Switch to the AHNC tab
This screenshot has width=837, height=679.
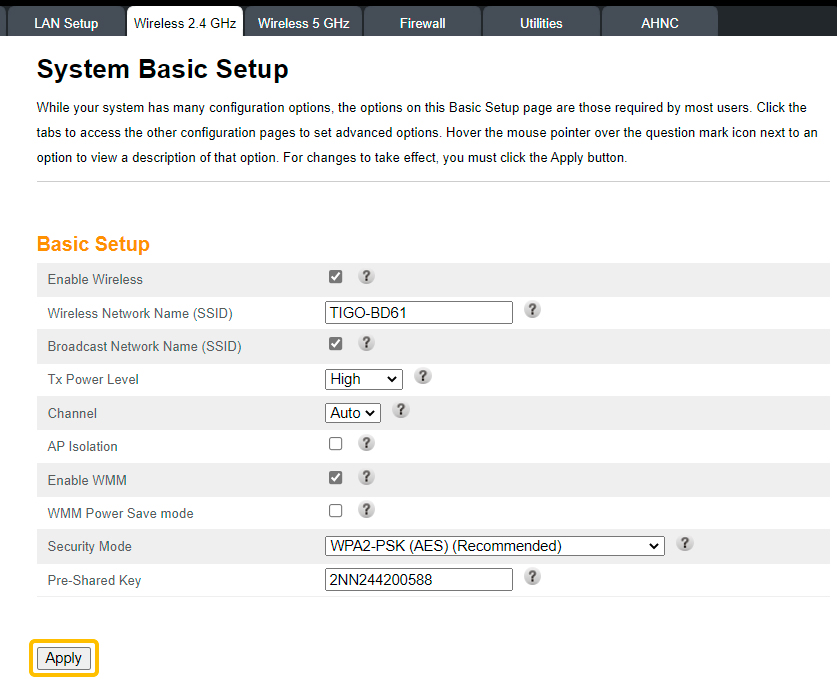pyautogui.click(x=660, y=23)
